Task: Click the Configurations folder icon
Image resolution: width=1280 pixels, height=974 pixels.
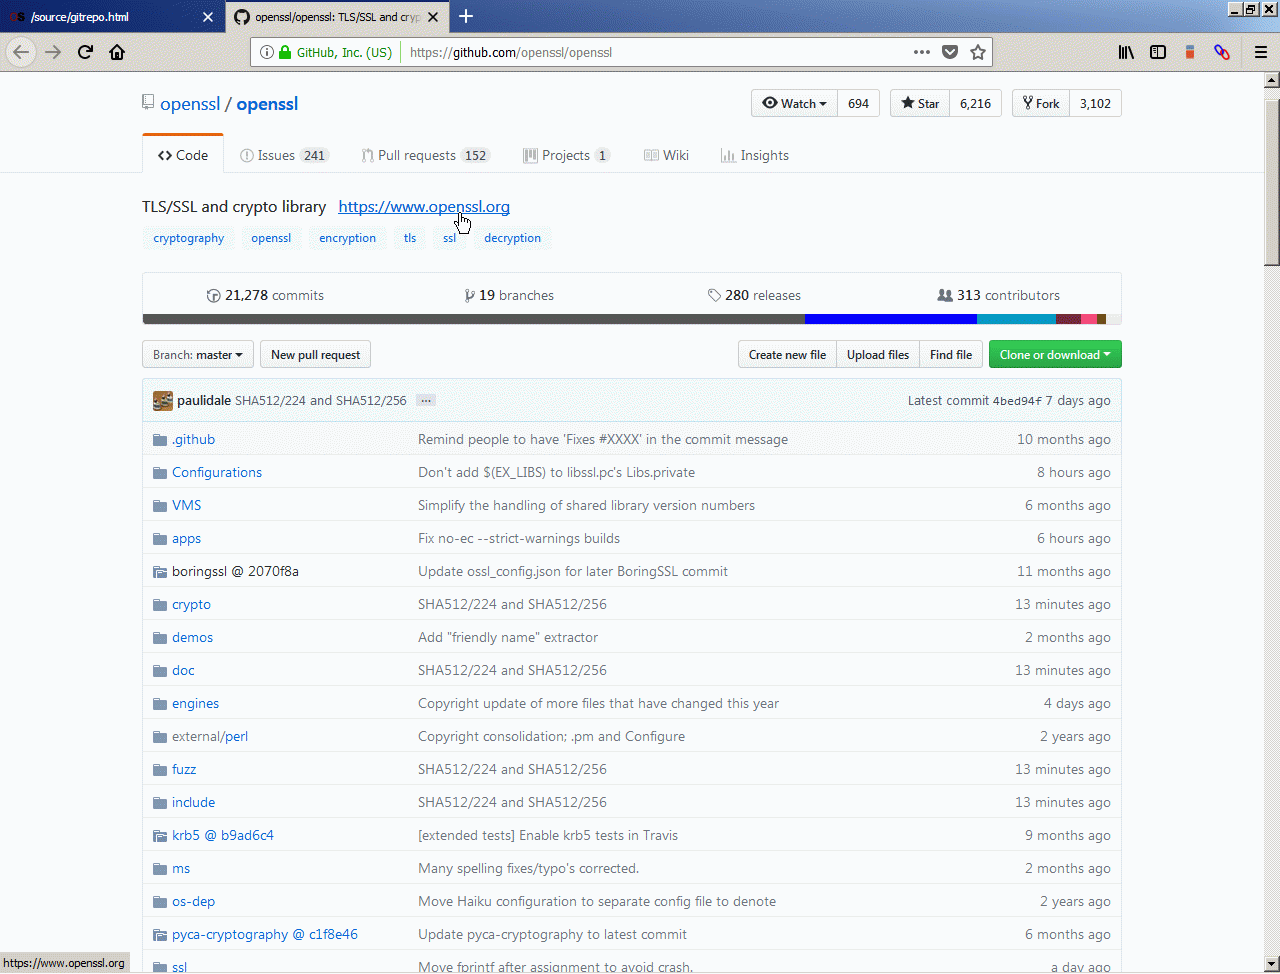Action: pyautogui.click(x=160, y=473)
